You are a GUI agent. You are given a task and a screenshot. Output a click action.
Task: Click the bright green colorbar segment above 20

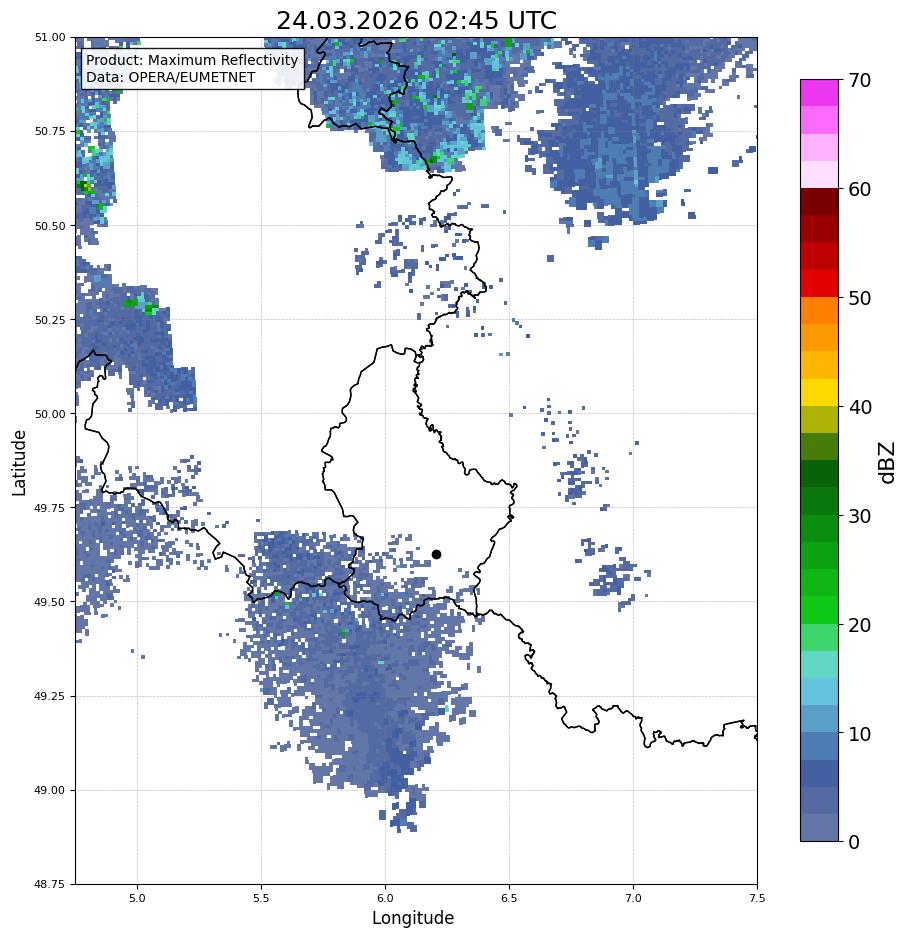[820, 611]
